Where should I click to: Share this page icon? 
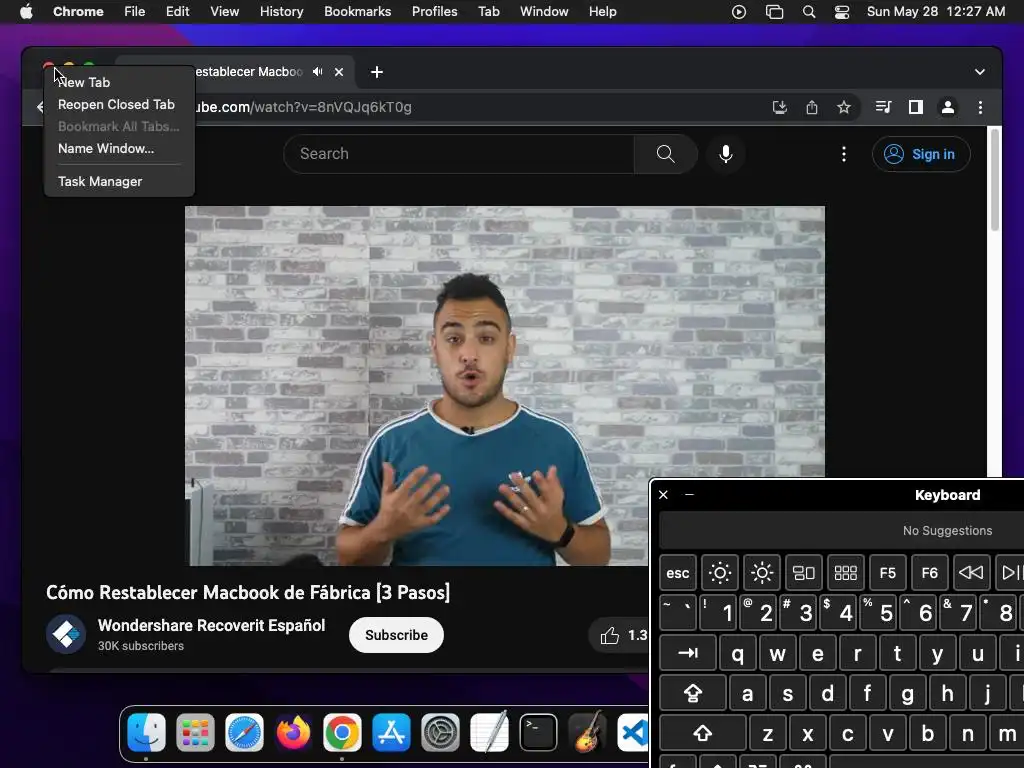click(812, 107)
